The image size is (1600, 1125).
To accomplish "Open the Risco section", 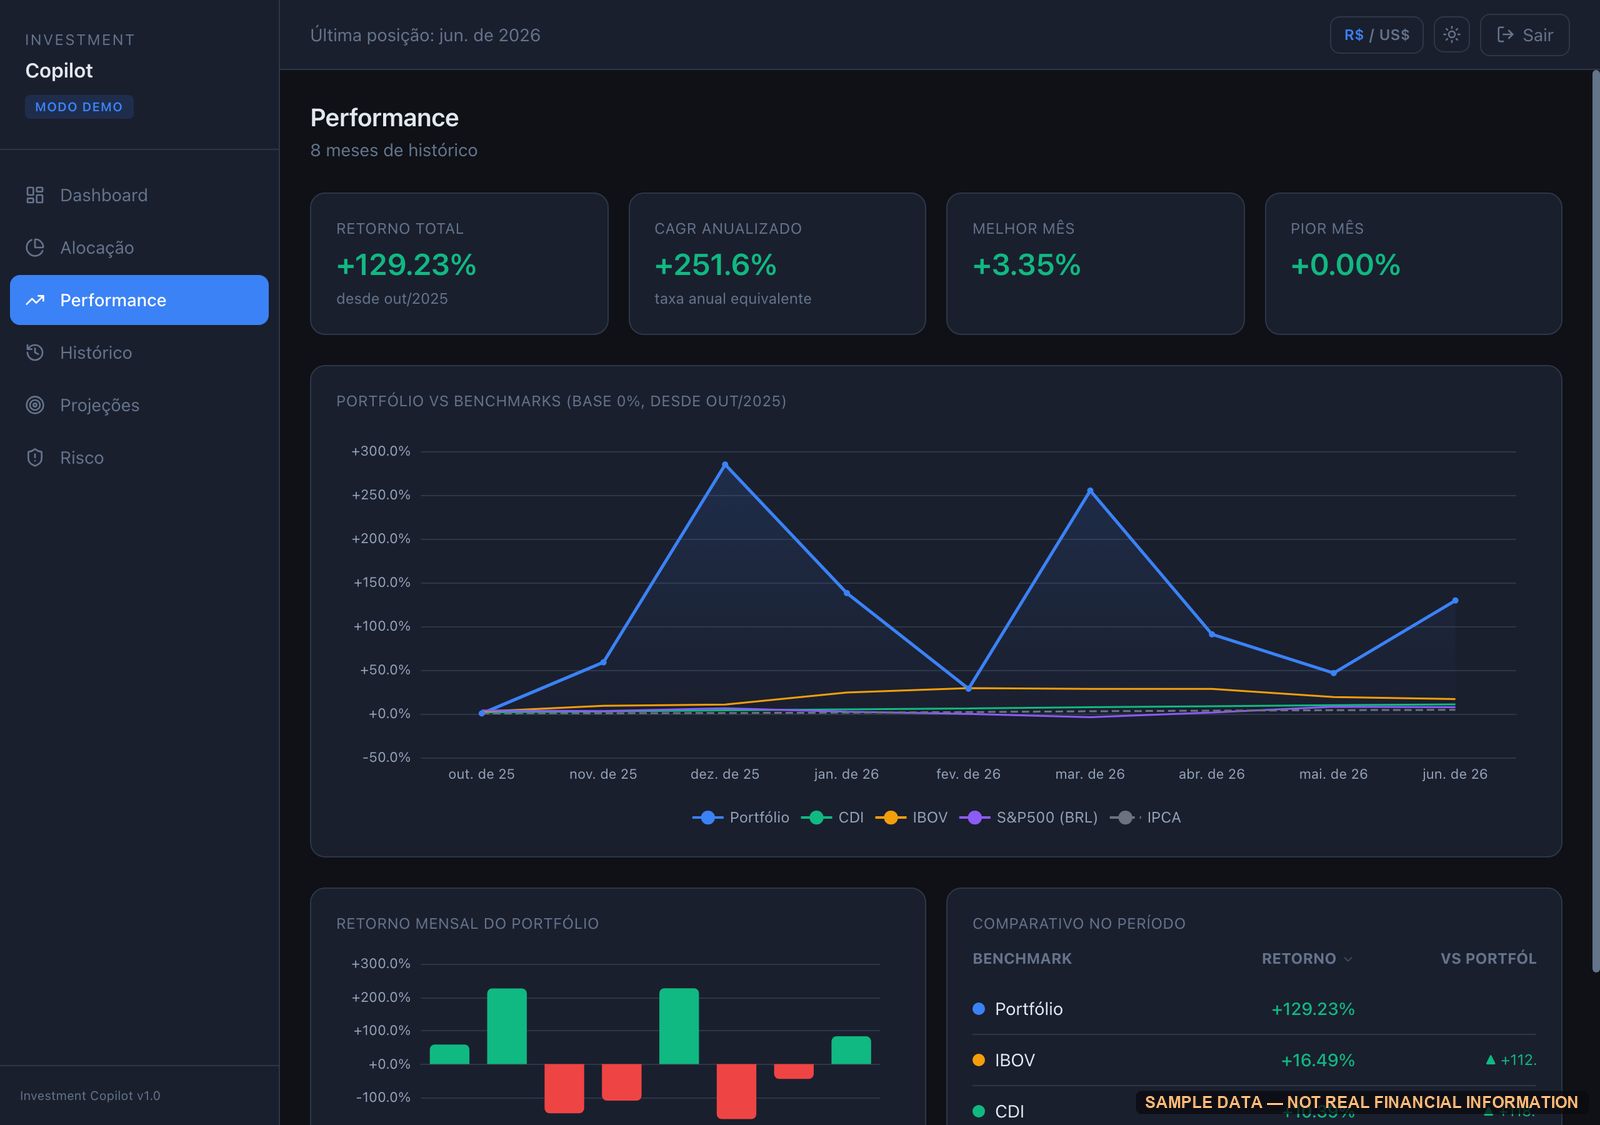I will [139, 458].
